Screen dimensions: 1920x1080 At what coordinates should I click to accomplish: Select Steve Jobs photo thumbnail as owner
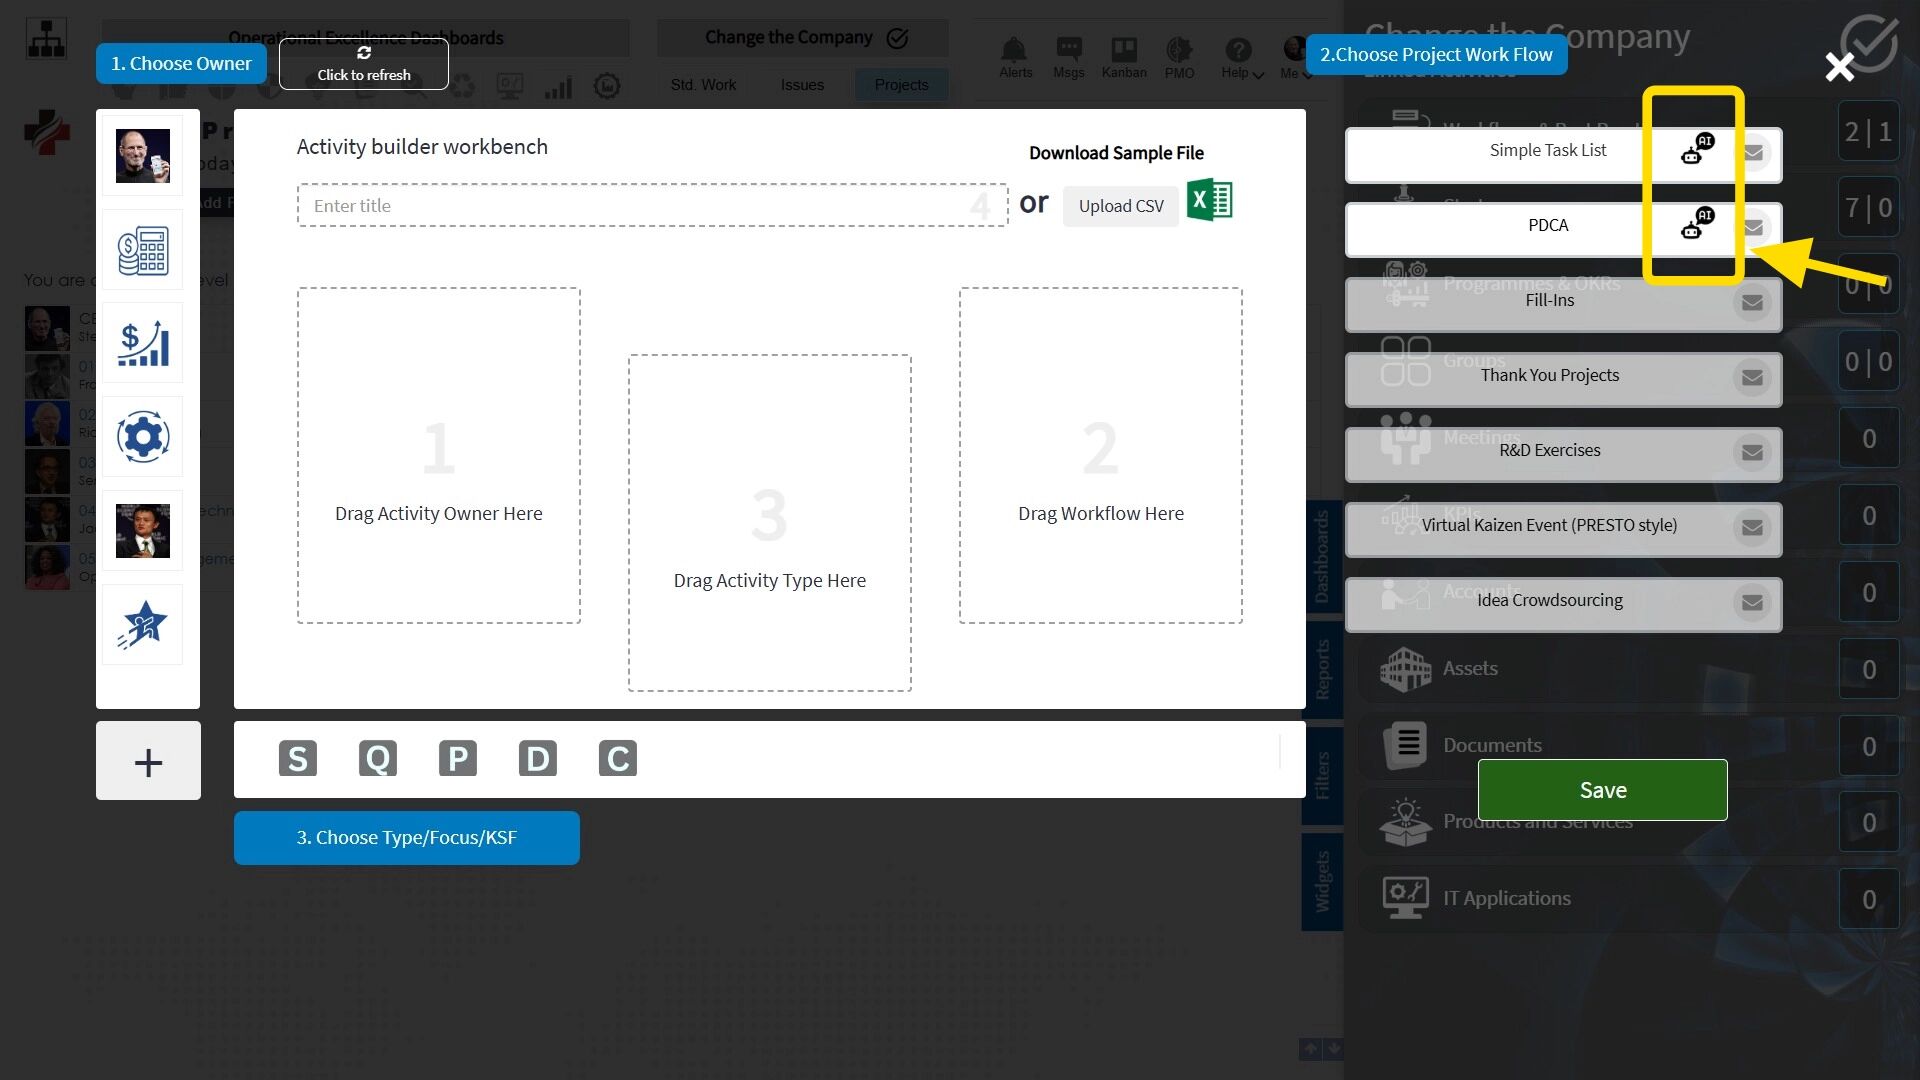tap(142, 156)
